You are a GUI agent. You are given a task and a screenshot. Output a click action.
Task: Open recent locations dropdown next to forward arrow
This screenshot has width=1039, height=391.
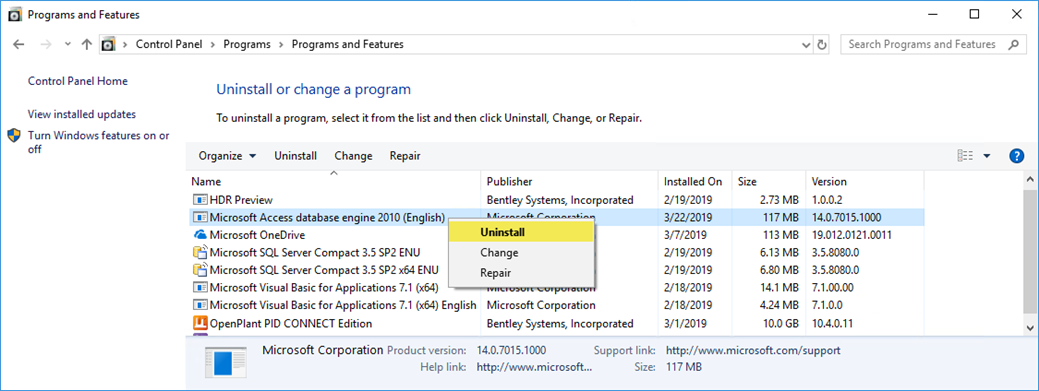68,44
